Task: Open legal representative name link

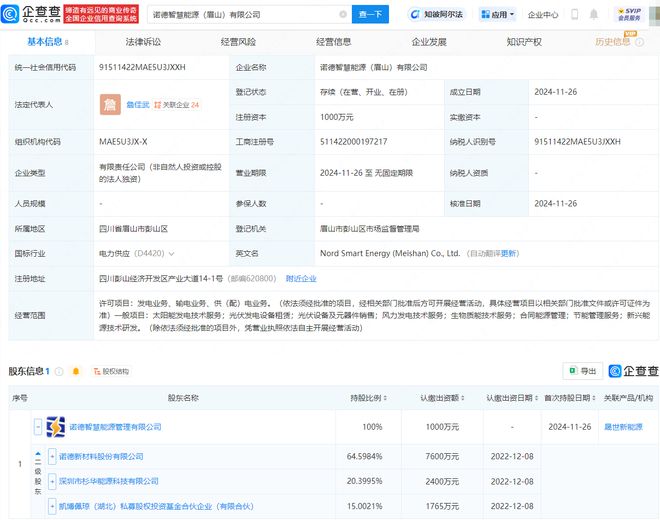Action: pos(138,105)
